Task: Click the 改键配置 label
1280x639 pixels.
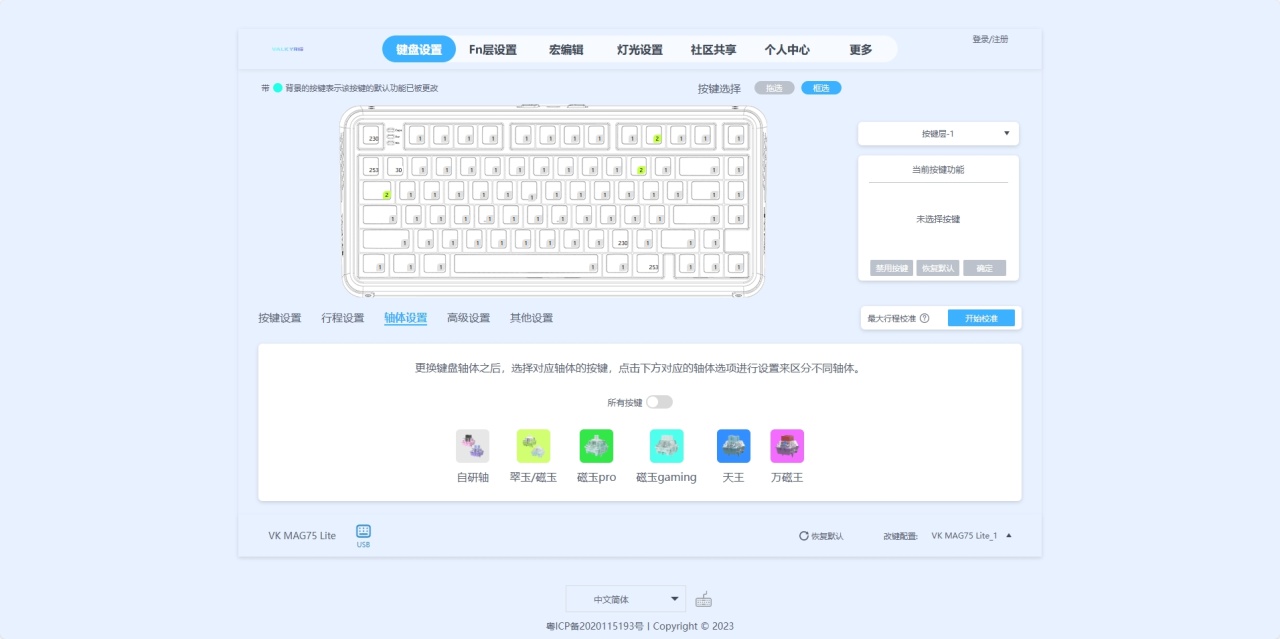Action: pyautogui.click(x=900, y=536)
